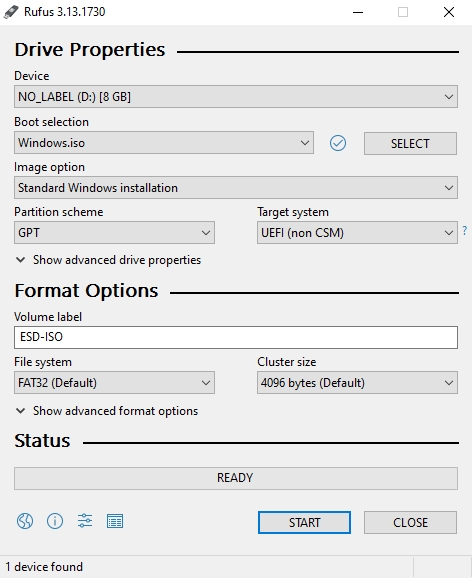This screenshot has width=472, height=578.
Task: Click the Partition scheme label
Action: 59,212
